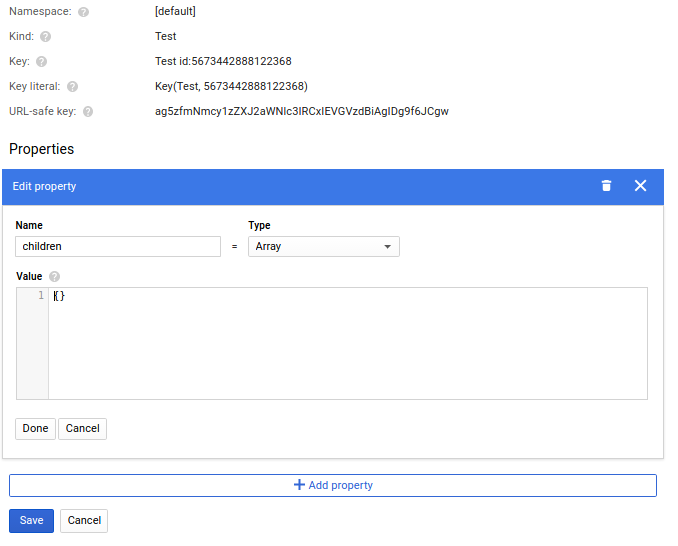Cancel entity editing at the bottom
Image resolution: width=678 pixels, height=546 pixels.
point(84,520)
